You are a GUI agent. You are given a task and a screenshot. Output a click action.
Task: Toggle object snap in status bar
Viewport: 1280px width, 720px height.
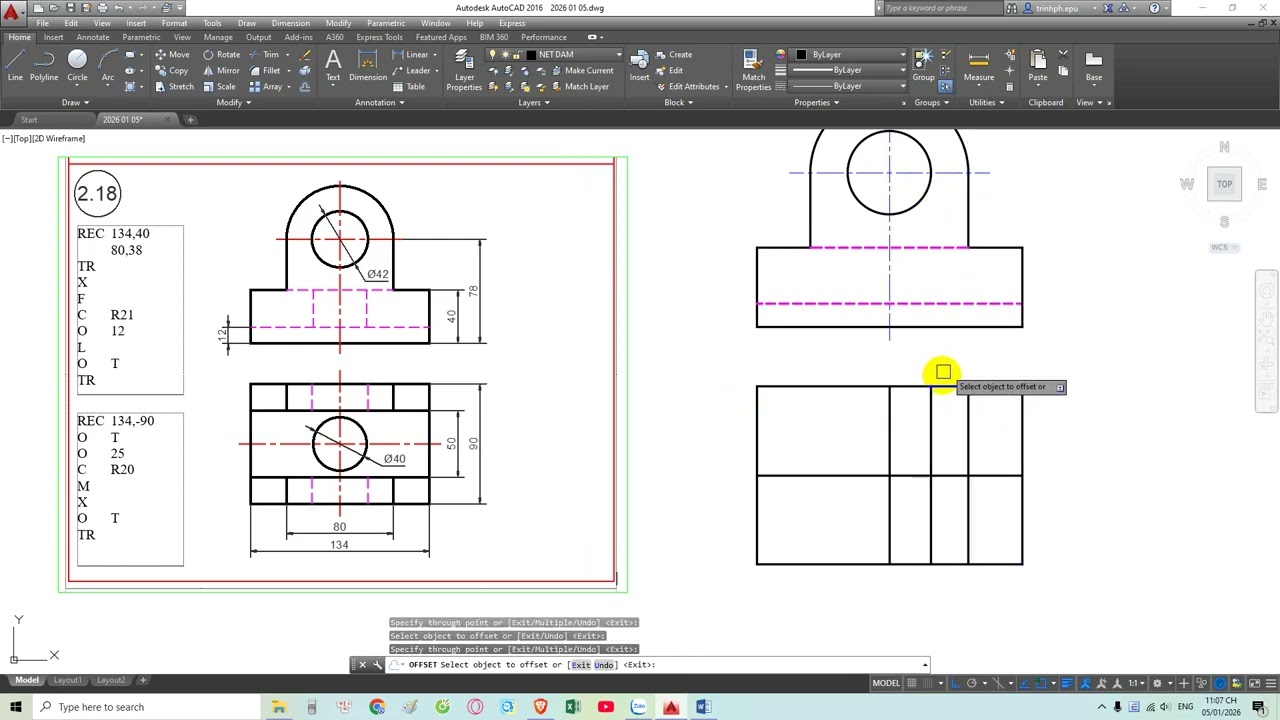tap(1041, 683)
